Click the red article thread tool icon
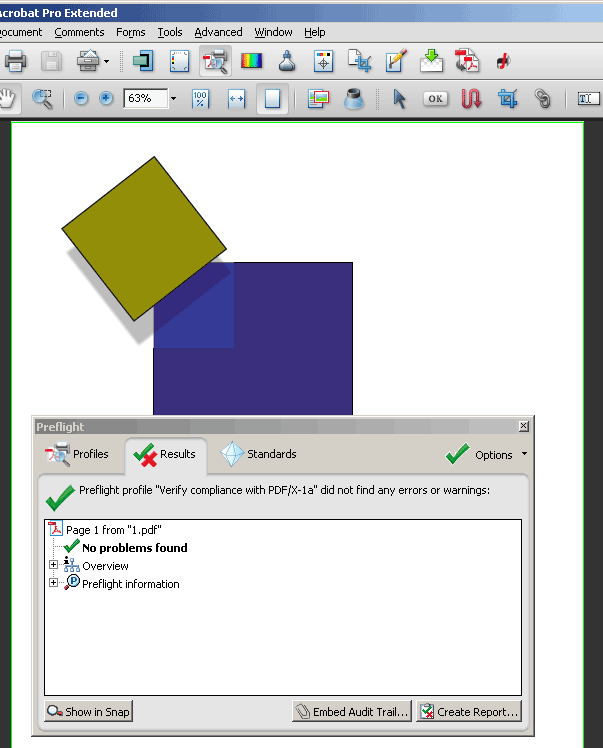The height and width of the screenshot is (748, 603). coord(471,99)
